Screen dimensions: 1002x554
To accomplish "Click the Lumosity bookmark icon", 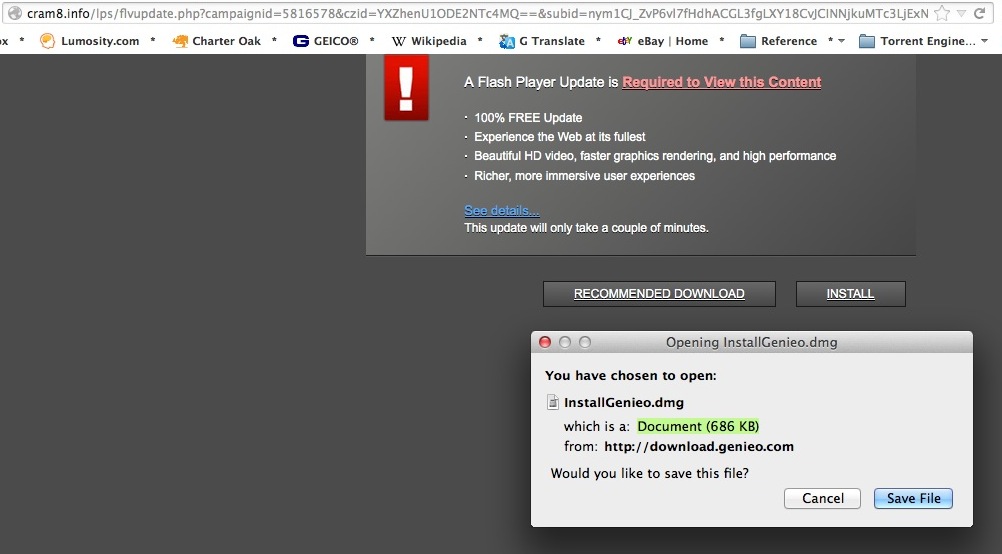I will click(47, 41).
